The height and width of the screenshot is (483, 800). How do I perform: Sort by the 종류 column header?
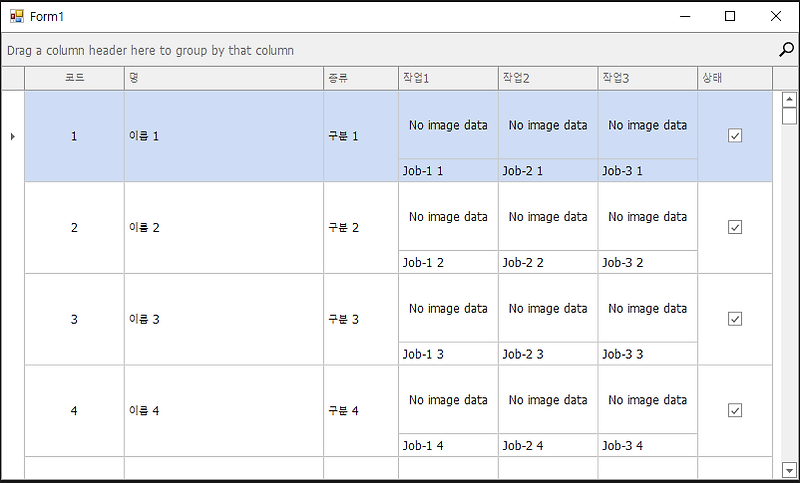[361, 78]
